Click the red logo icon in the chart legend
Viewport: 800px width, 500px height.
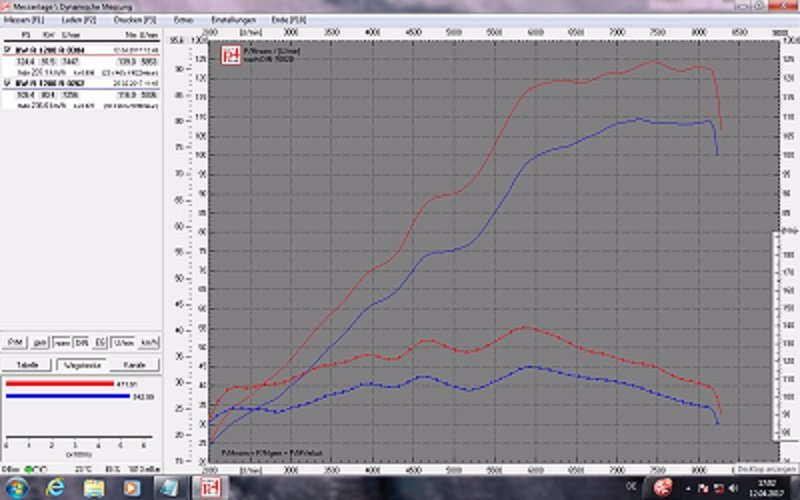(231, 55)
